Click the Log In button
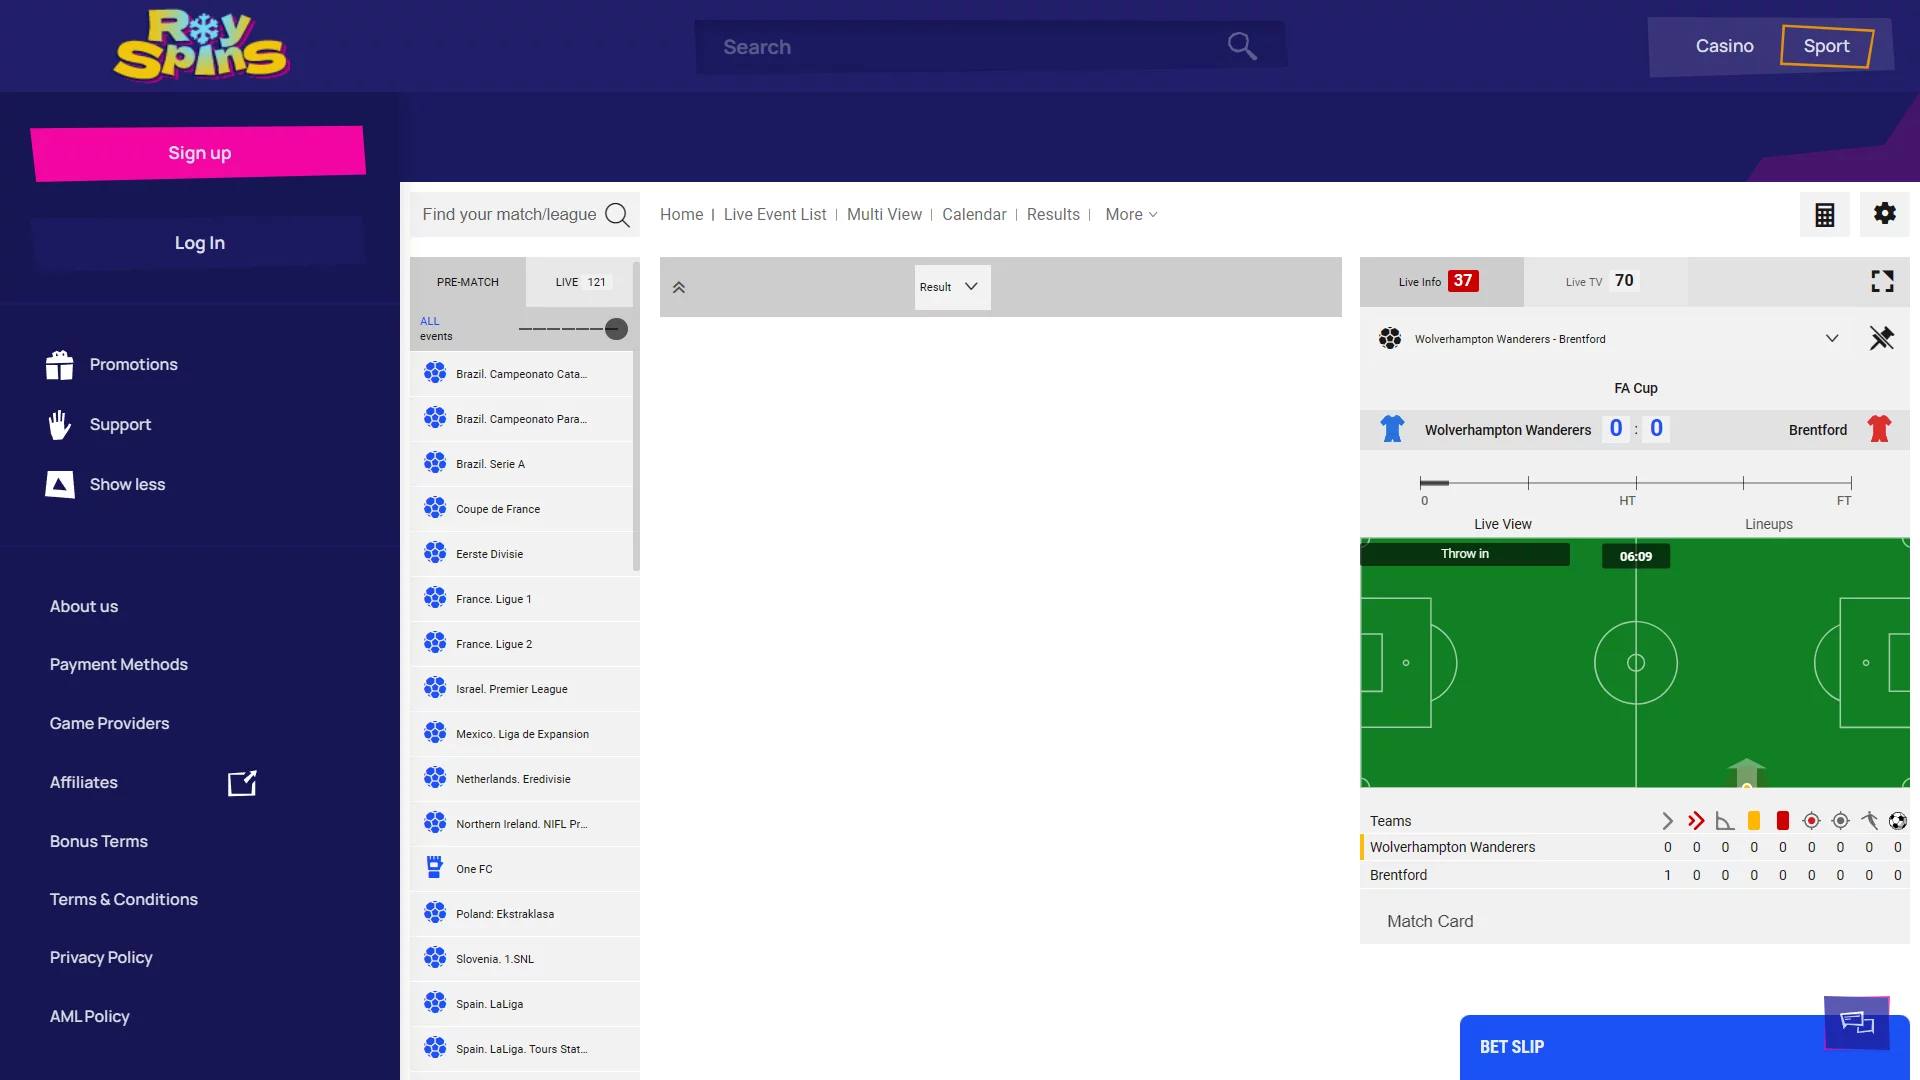The width and height of the screenshot is (1920, 1080). tap(199, 243)
